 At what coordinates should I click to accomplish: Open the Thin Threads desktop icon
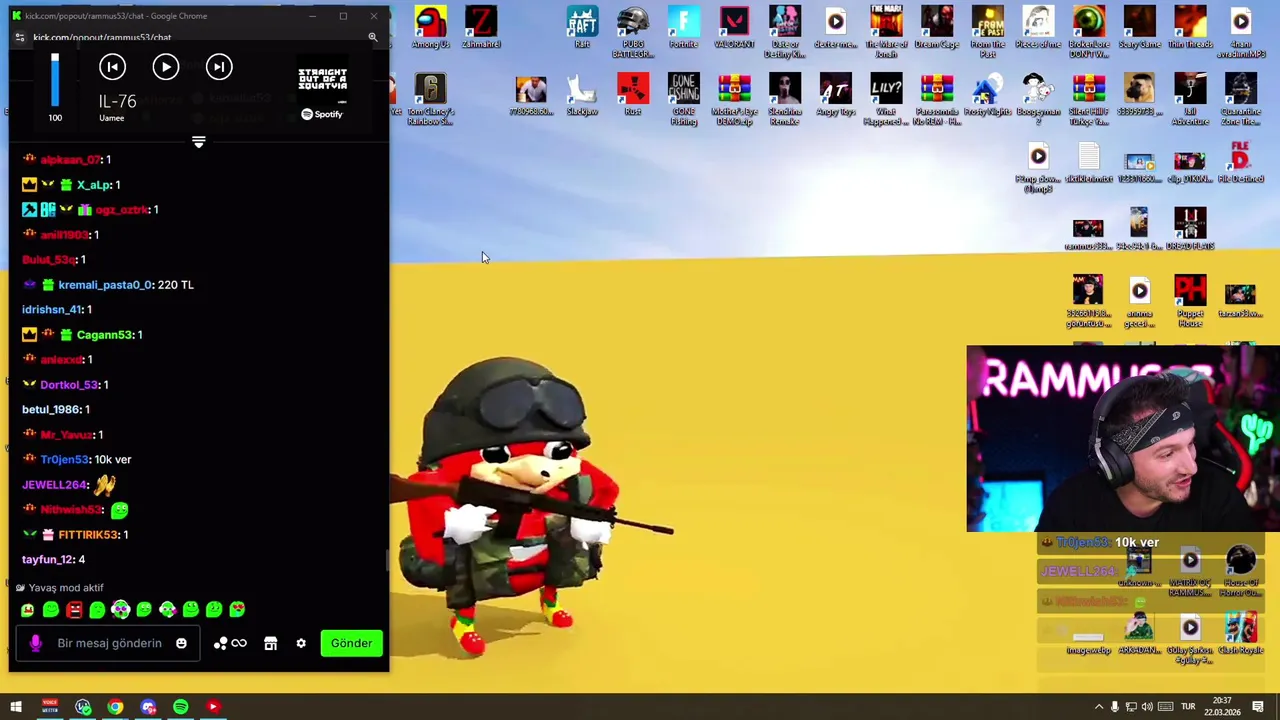pos(1190,27)
